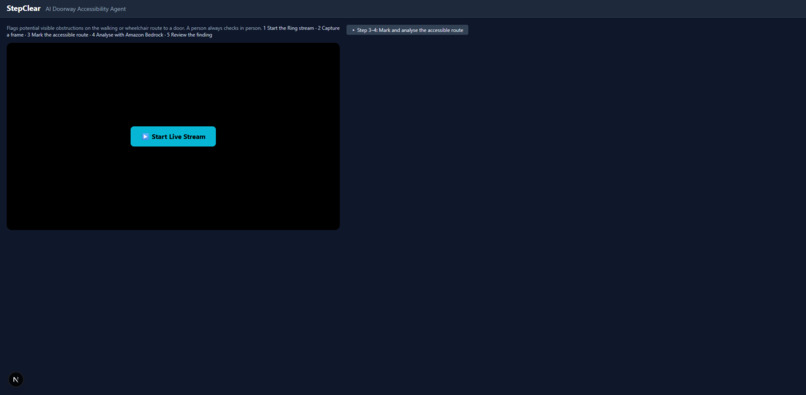Image resolution: width=806 pixels, height=395 pixels.
Task: Click the black video preview area
Action: (173, 136)
